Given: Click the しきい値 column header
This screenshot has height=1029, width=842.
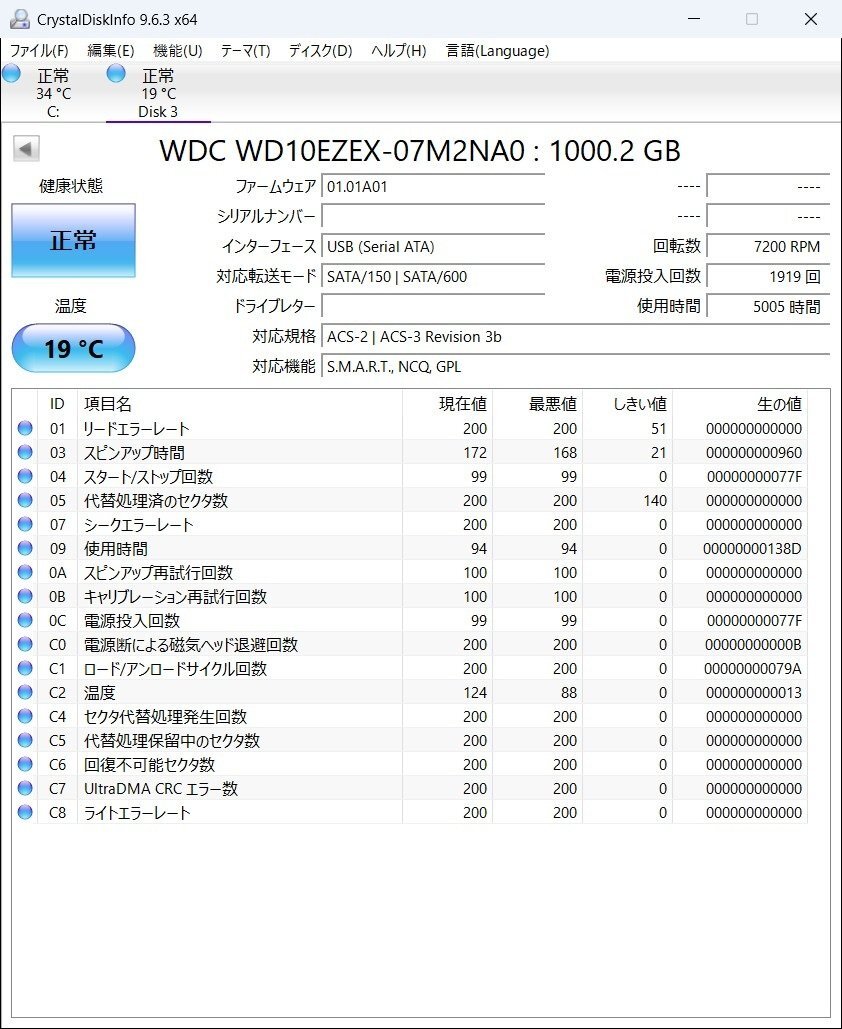Looking at the screenshot, I should click(x=627, y=404).
